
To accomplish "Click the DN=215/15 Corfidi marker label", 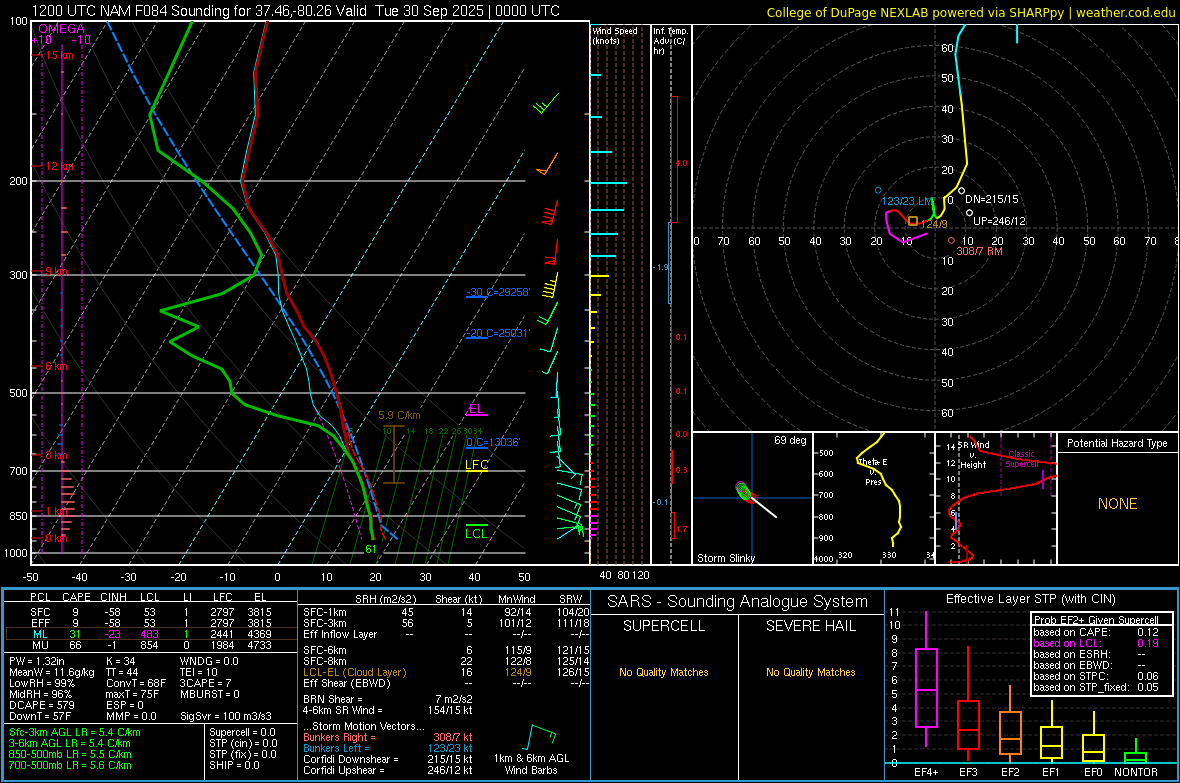I will click(x=991, y=200).
